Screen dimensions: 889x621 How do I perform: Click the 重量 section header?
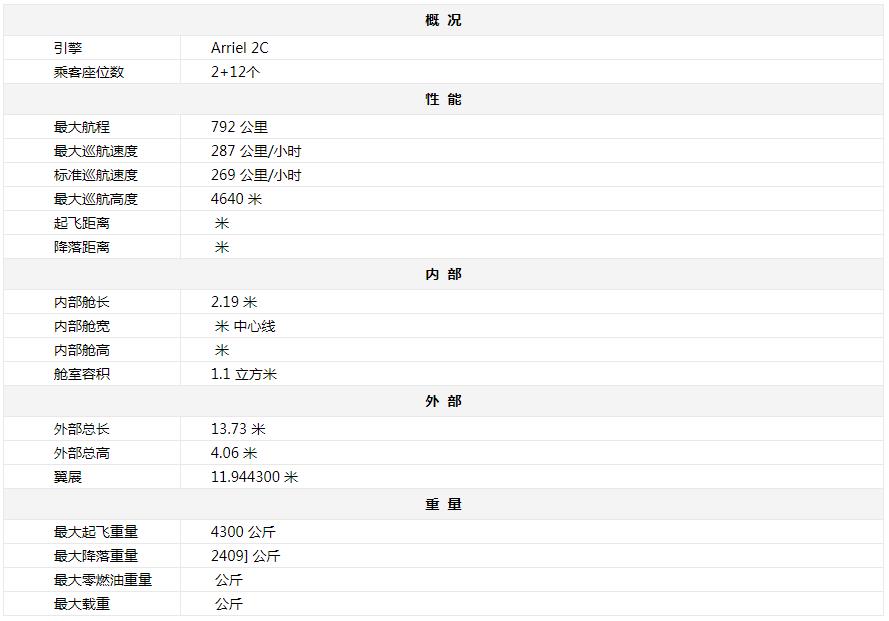(x=443, y=504)
